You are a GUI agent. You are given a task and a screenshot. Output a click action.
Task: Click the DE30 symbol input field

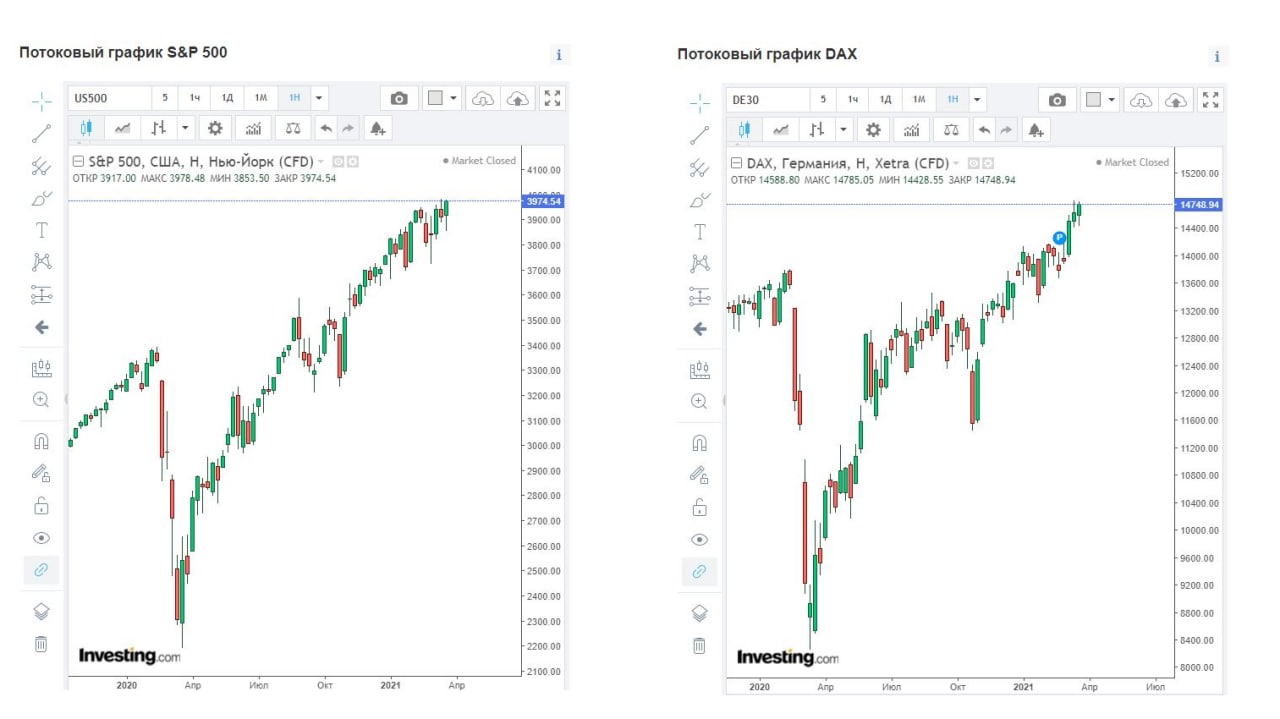click(768, 99)
